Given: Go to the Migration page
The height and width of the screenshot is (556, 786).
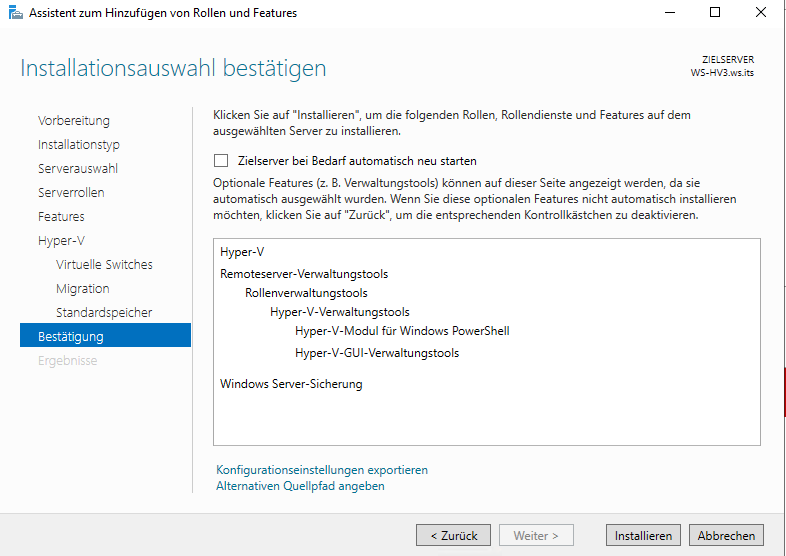Looking at the screenshot, I should (83, 288).
